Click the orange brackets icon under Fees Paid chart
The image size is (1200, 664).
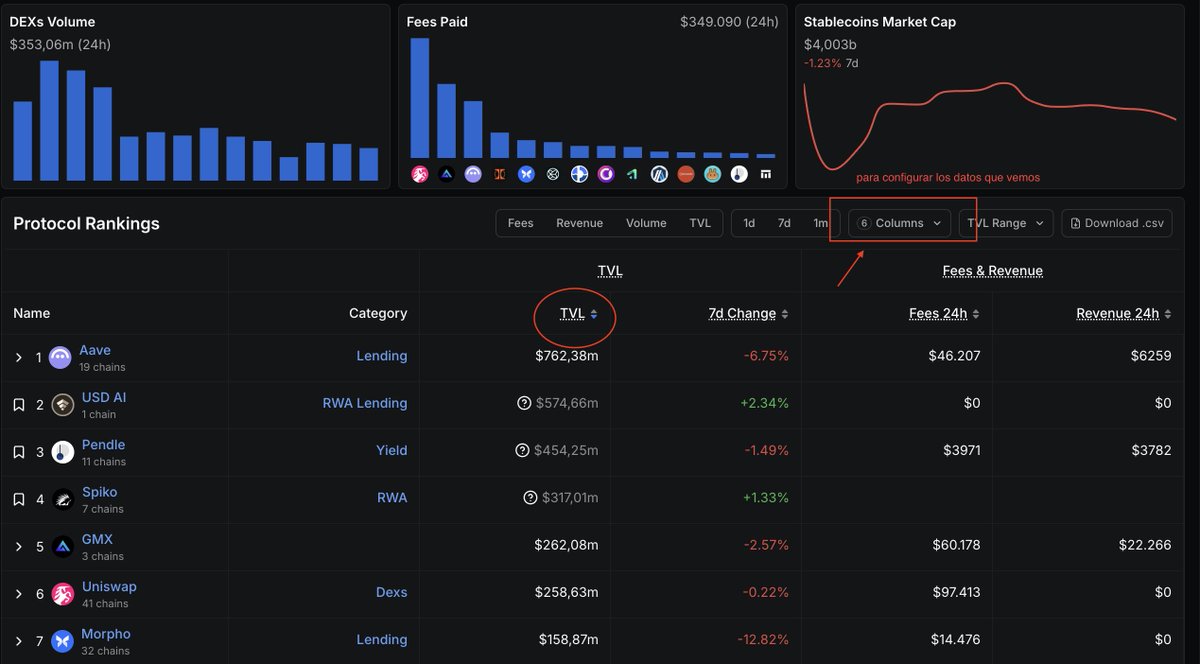[499, 174]
